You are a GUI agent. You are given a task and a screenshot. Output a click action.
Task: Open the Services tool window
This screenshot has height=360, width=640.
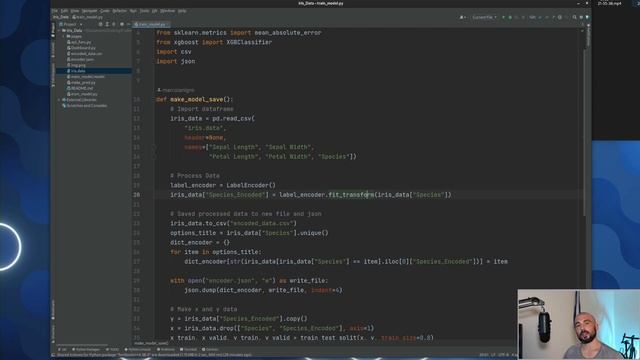pyautogui.click(x=210, y=349)
